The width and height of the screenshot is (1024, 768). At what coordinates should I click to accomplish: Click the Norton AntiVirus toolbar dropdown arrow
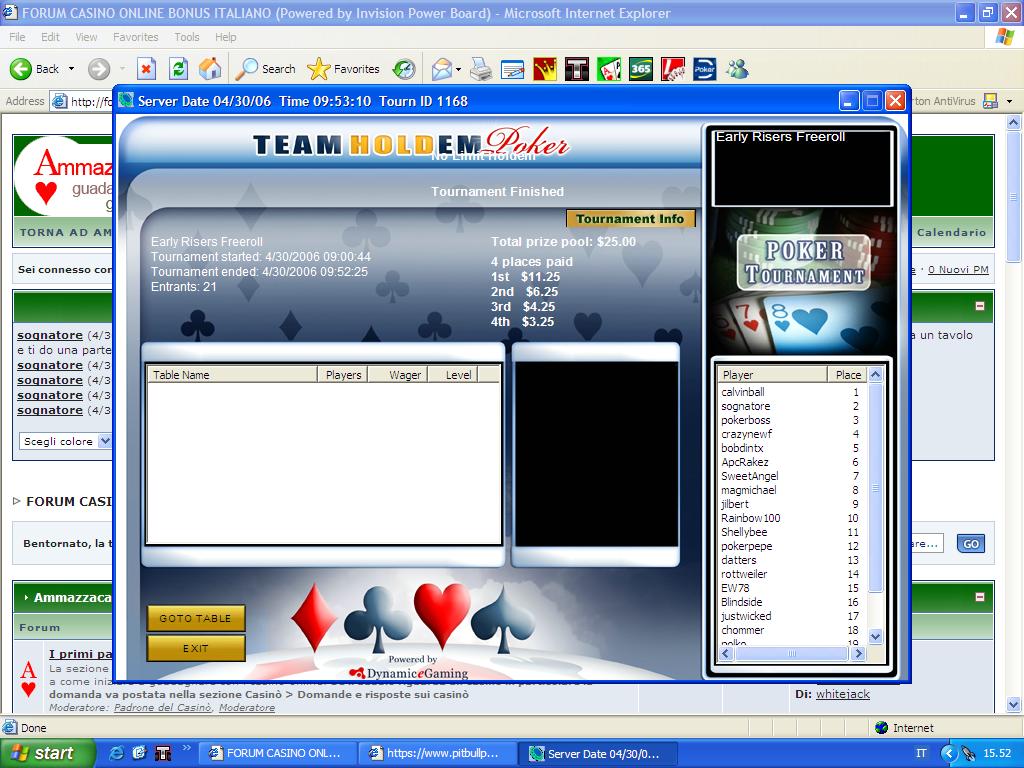1009,101
